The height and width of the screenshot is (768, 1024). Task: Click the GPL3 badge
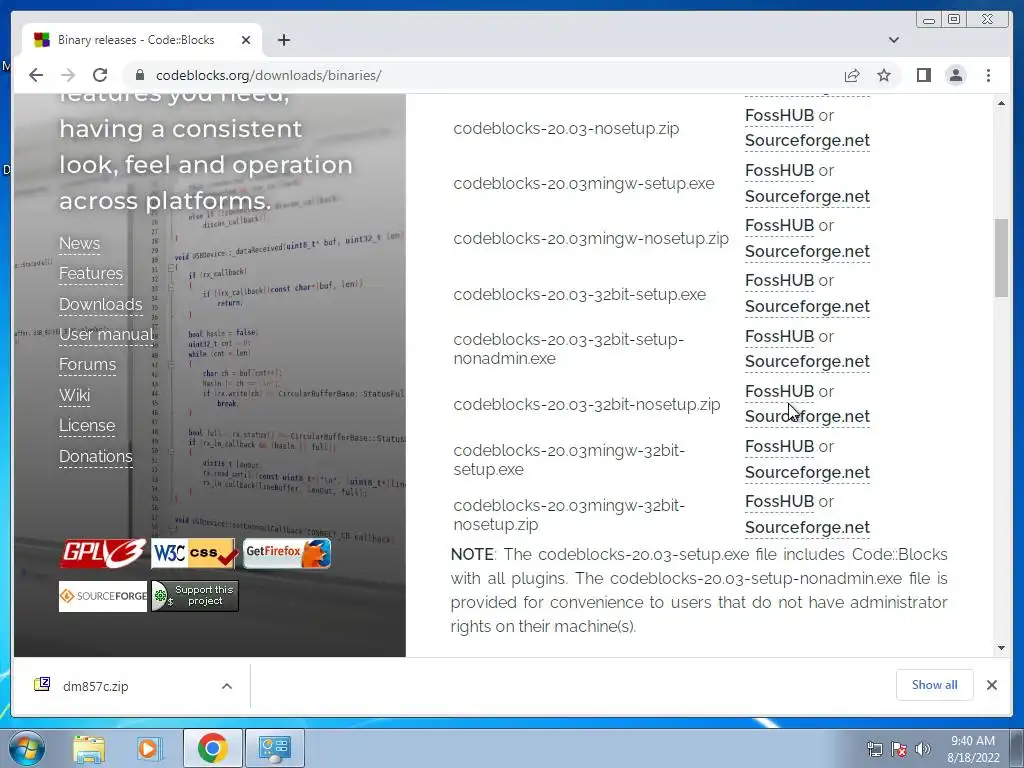pyautogui.click(x=103, y=553)
